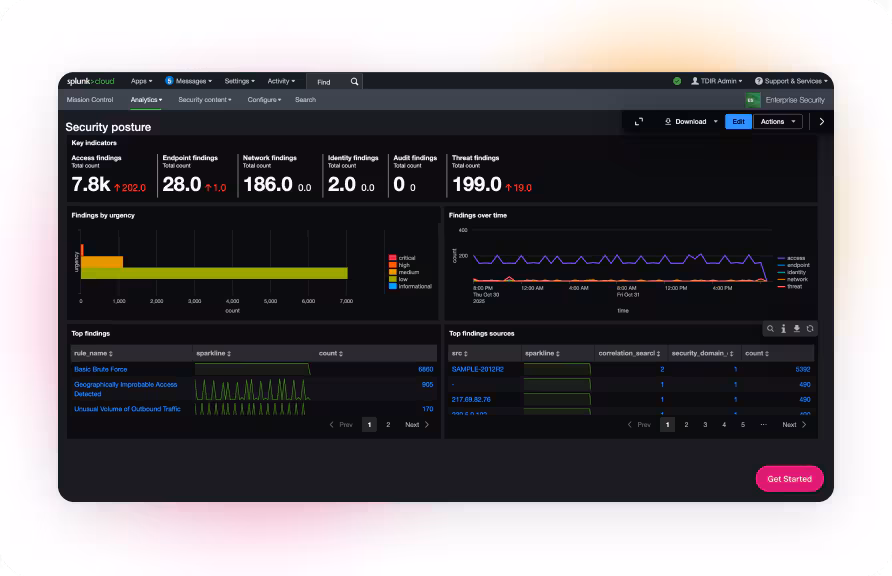
Task: Click the ellipsis in sources pagination
Action: click(763, 425)
